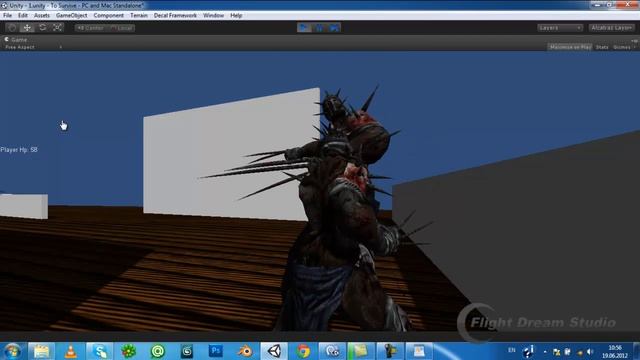
Task: Click the Show desktop button
Action: click(636, 351)
